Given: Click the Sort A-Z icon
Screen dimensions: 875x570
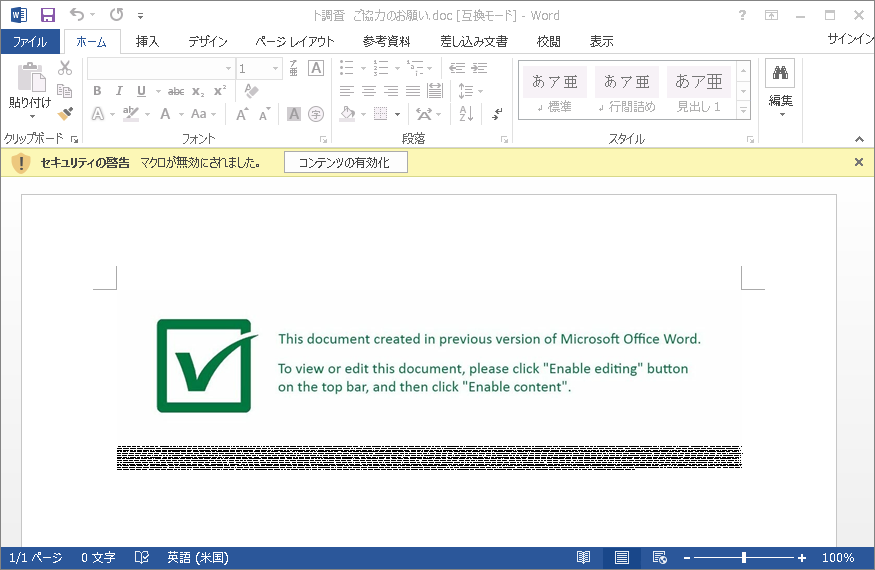Looking at the screenshot, I should pos(466,114).
